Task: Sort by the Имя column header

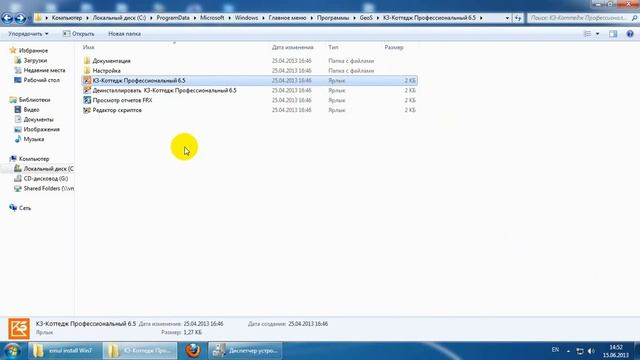Action: pyautogui.click(x=89, y=47)
